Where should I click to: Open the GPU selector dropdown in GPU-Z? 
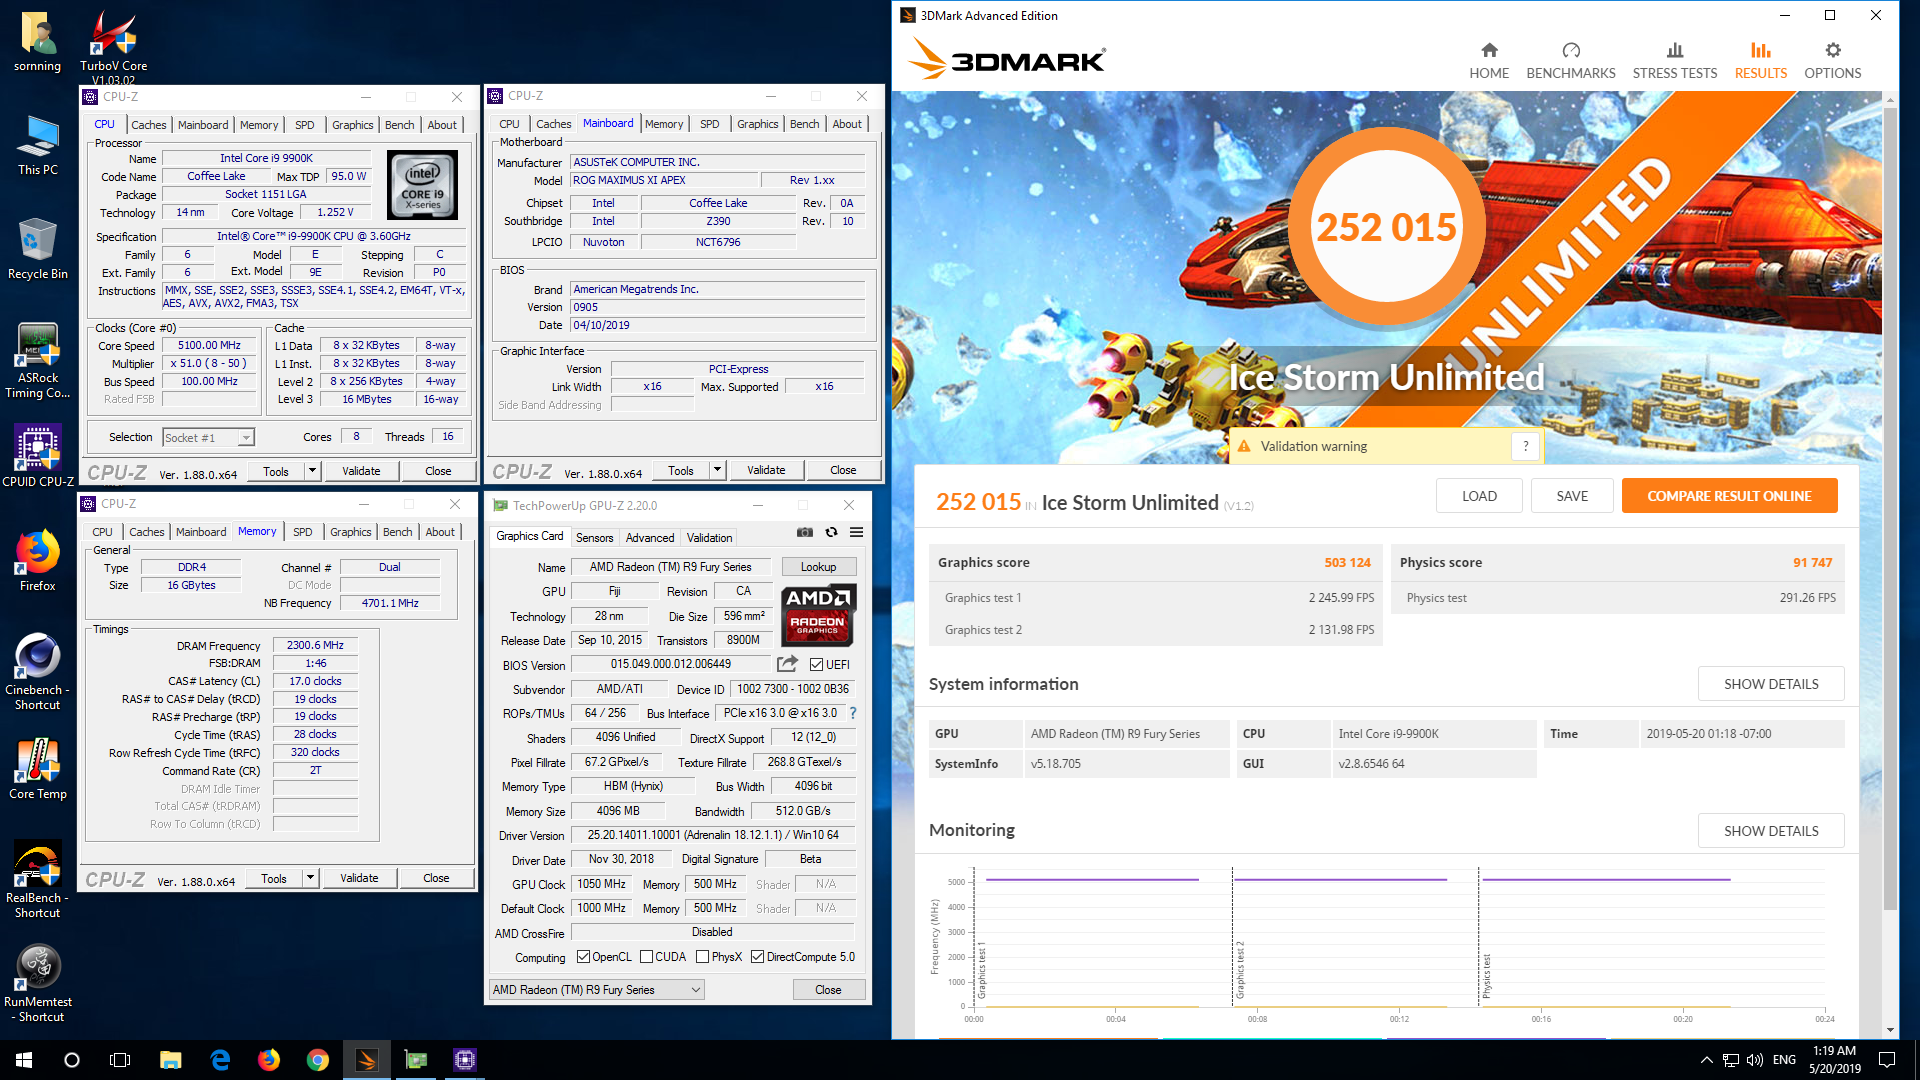pyautogui.click(x=596, y=990)
